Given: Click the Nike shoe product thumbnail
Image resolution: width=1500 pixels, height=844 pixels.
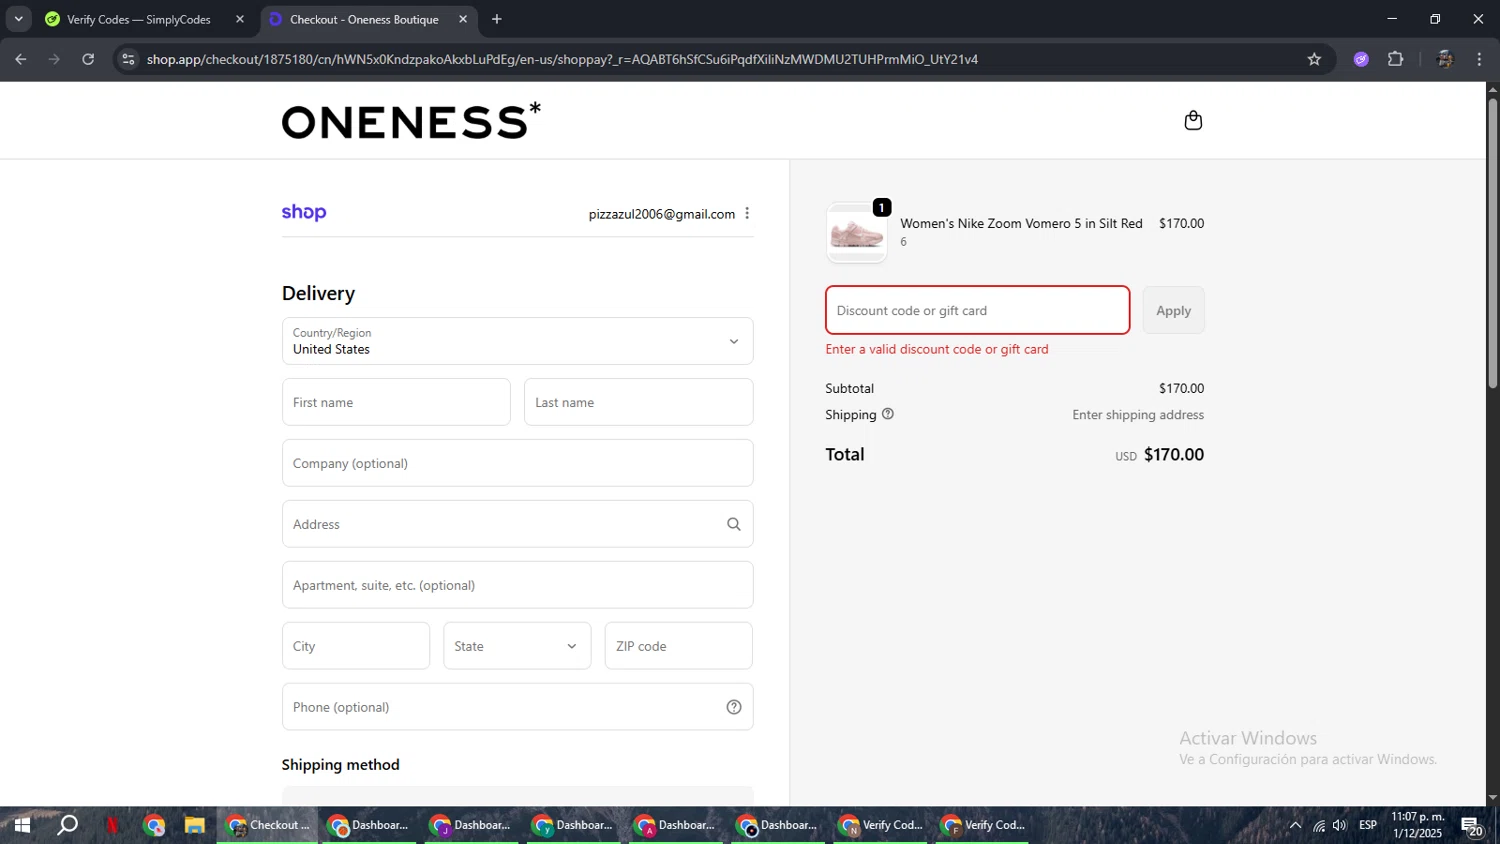Looking at the screenshot, I should click(x=857, y=233).
